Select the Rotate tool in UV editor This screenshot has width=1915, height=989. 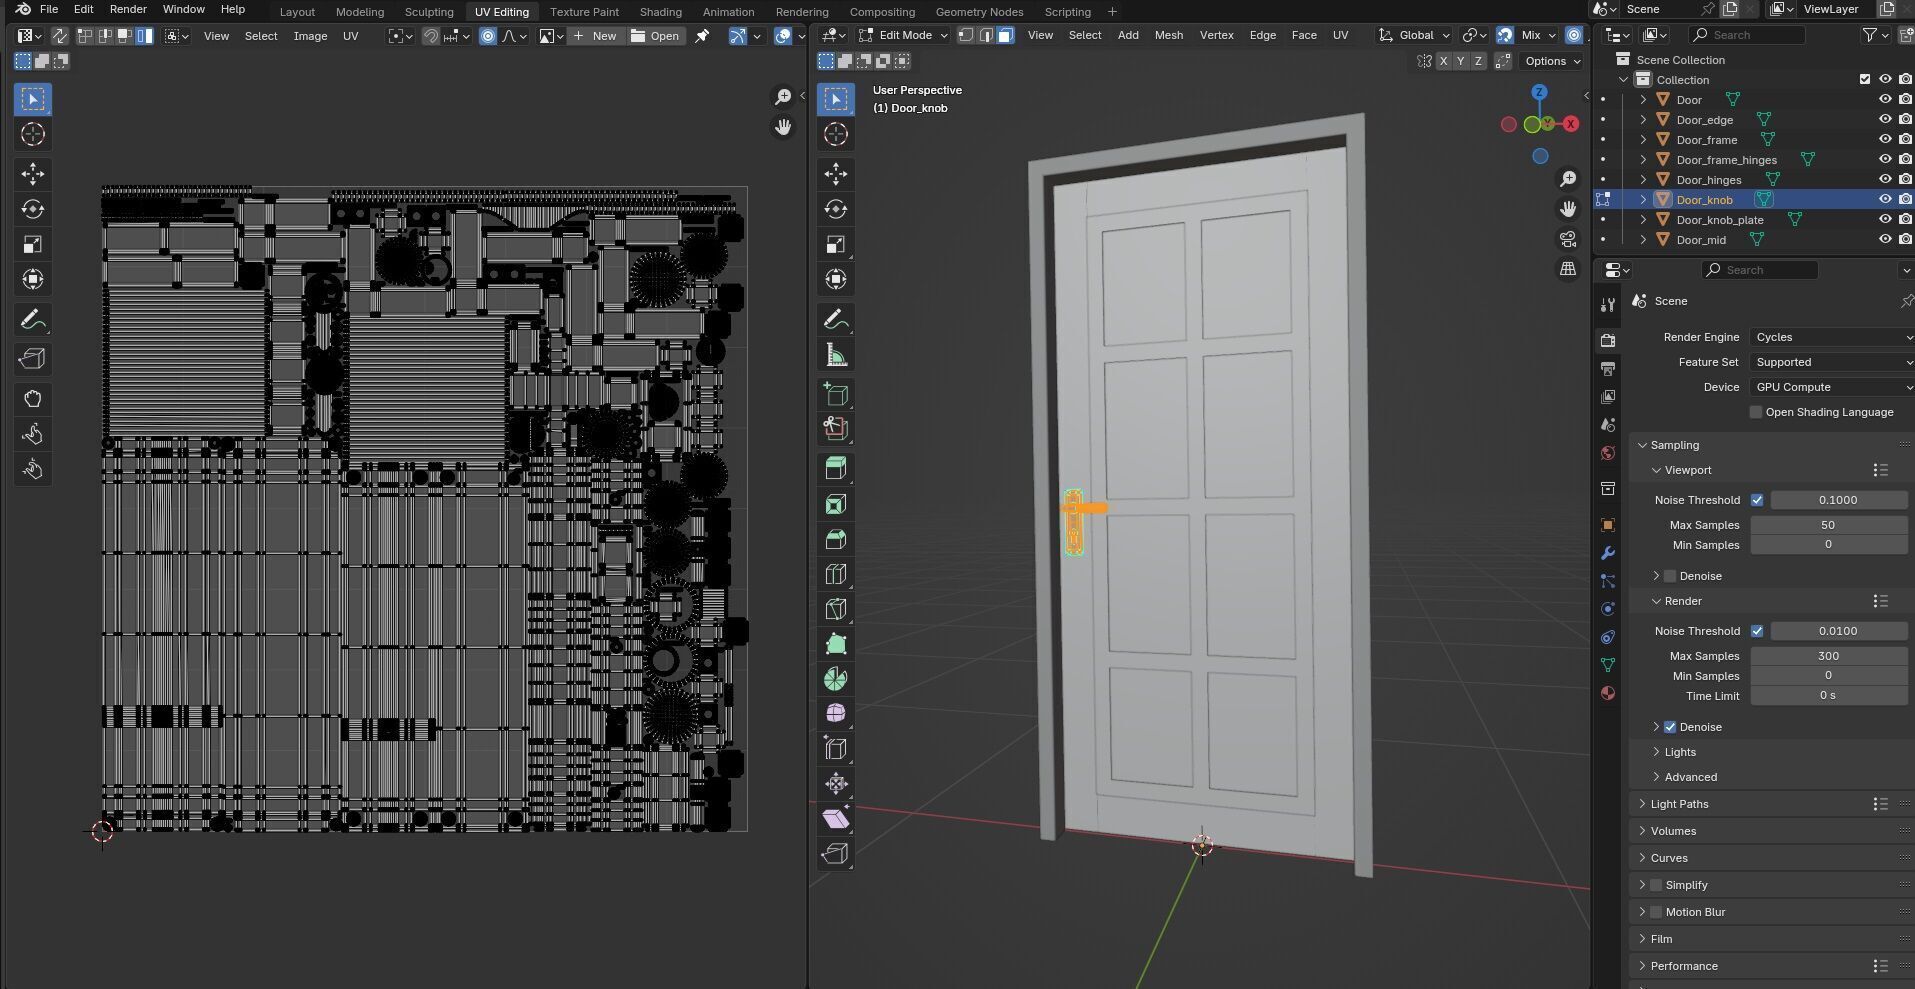[33, 209]
